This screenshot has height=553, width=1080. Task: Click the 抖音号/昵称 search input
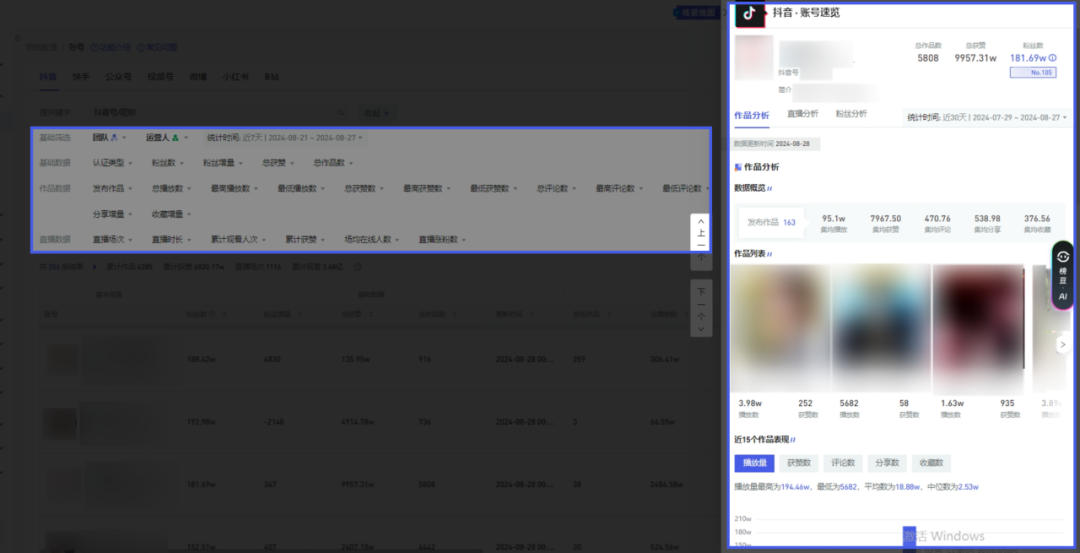coord(218,112)
